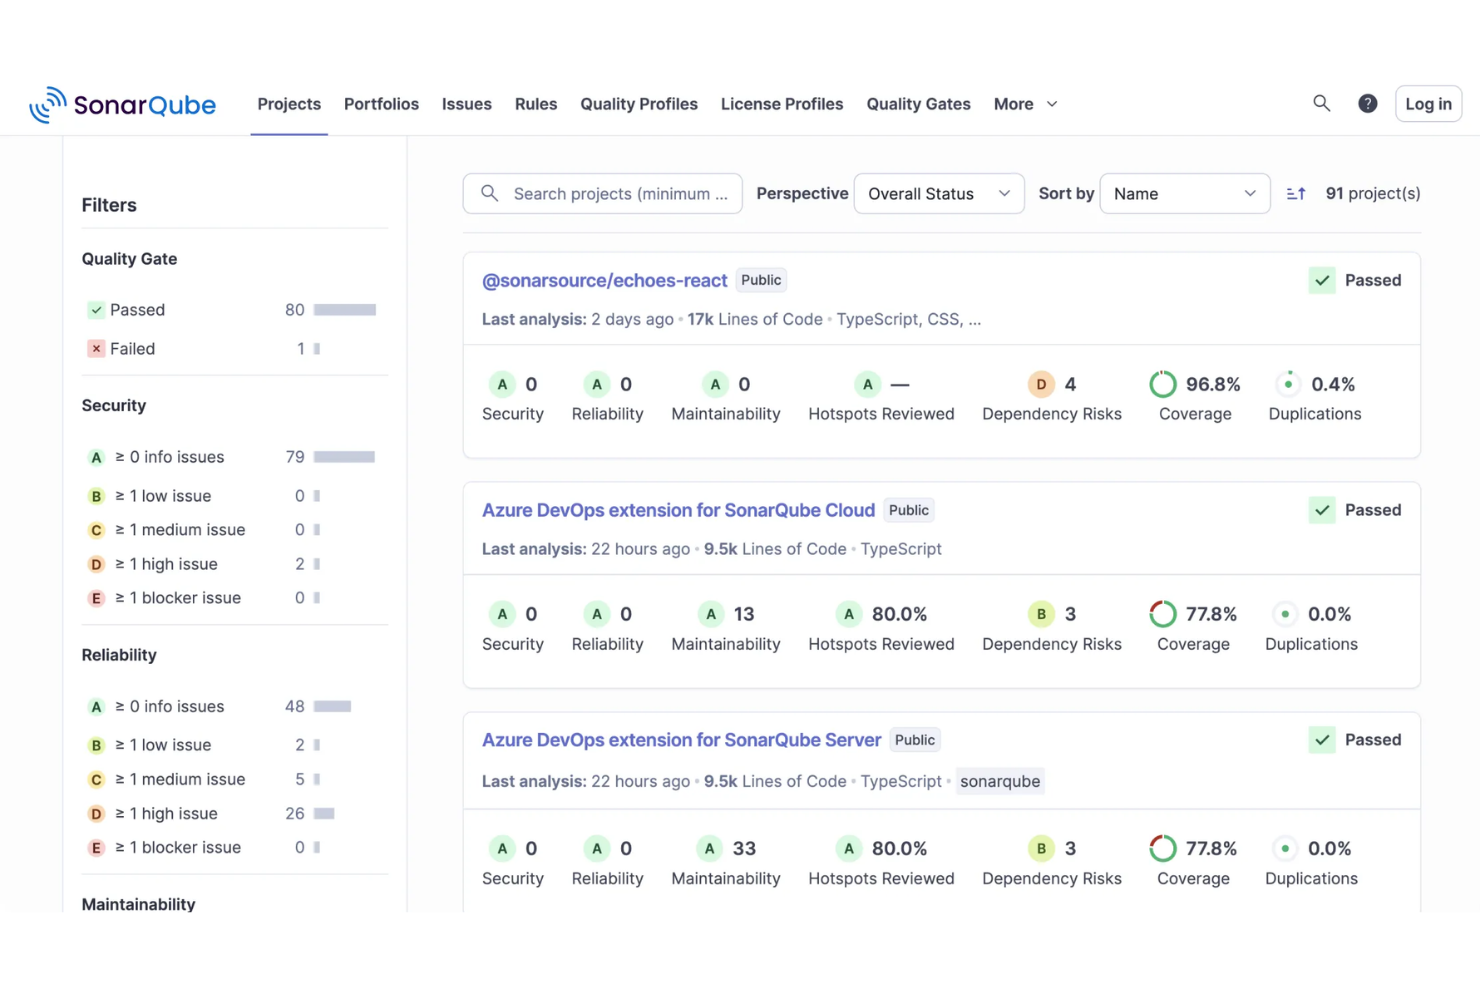Open the @sonarsource/echoes-react project
1480x987 pixels.
pos(604,280)
